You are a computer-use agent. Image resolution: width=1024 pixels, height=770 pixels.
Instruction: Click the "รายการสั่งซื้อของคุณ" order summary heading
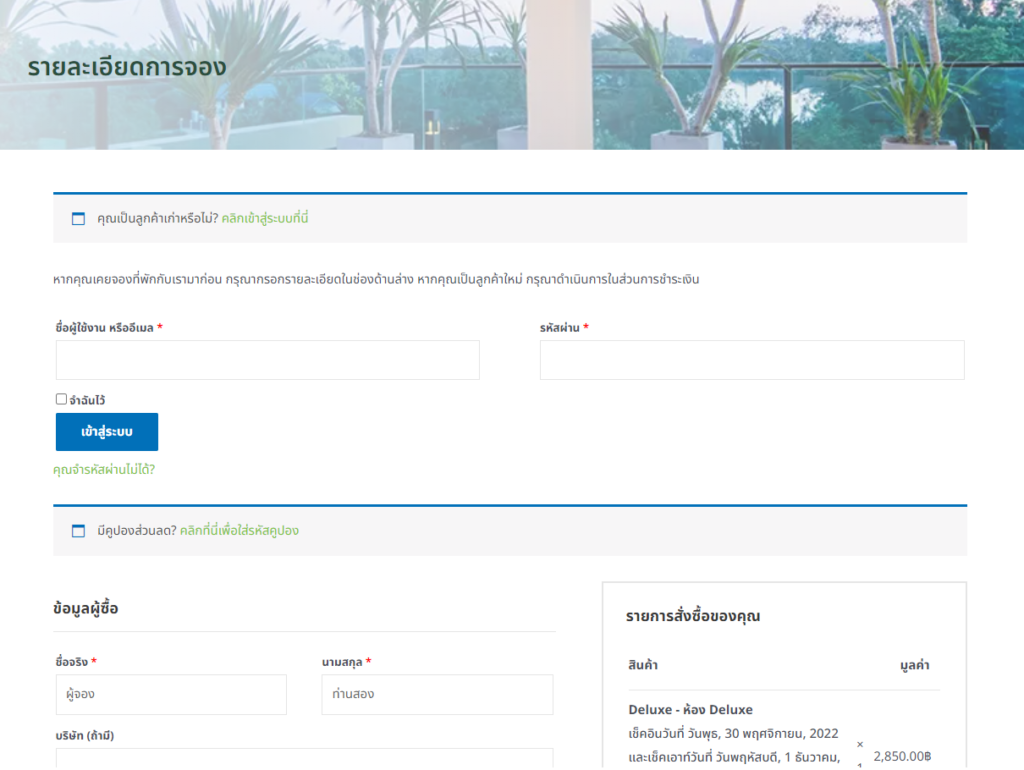(x=693, y=616)
